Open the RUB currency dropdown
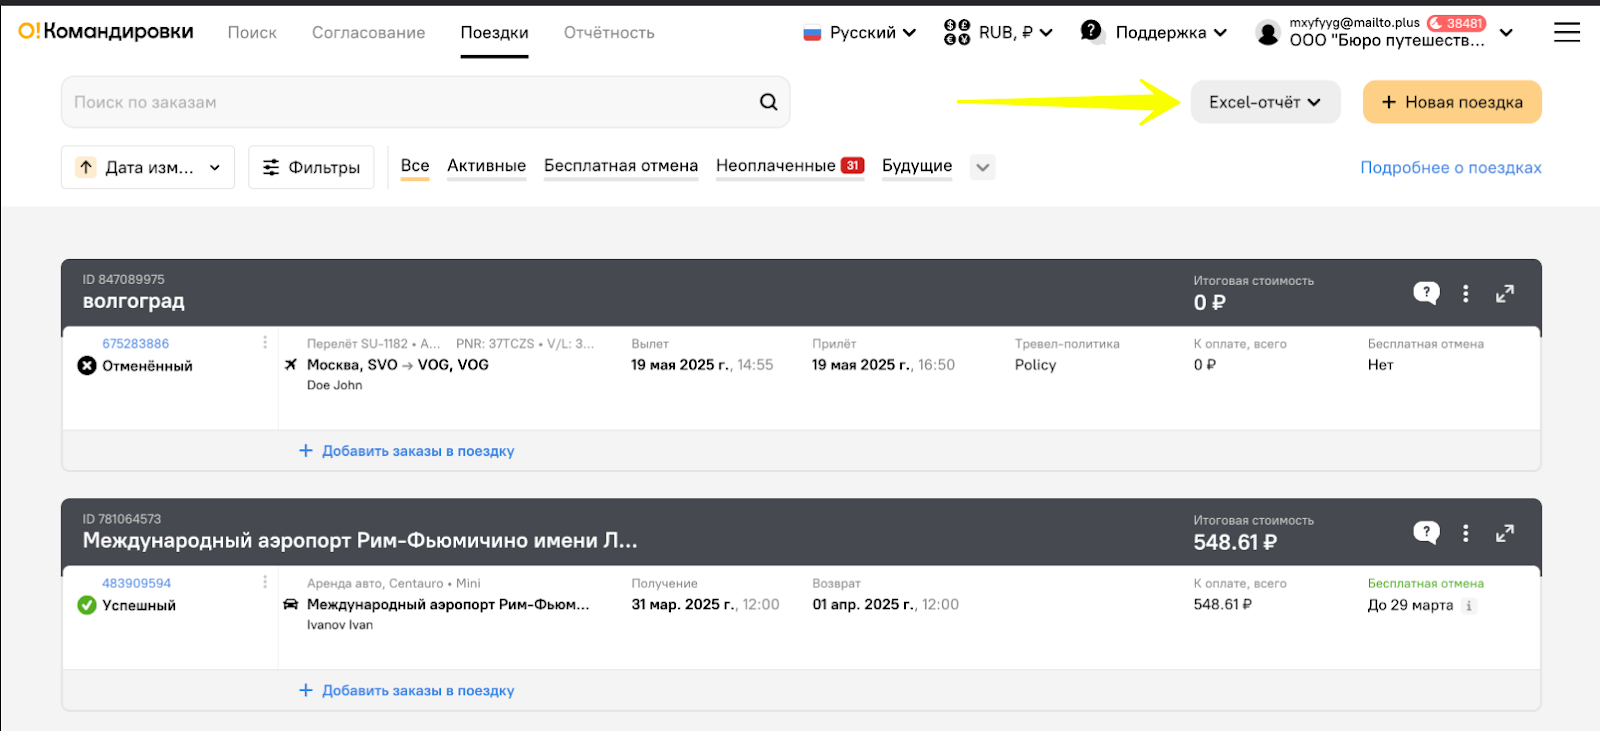 [999, 32]
